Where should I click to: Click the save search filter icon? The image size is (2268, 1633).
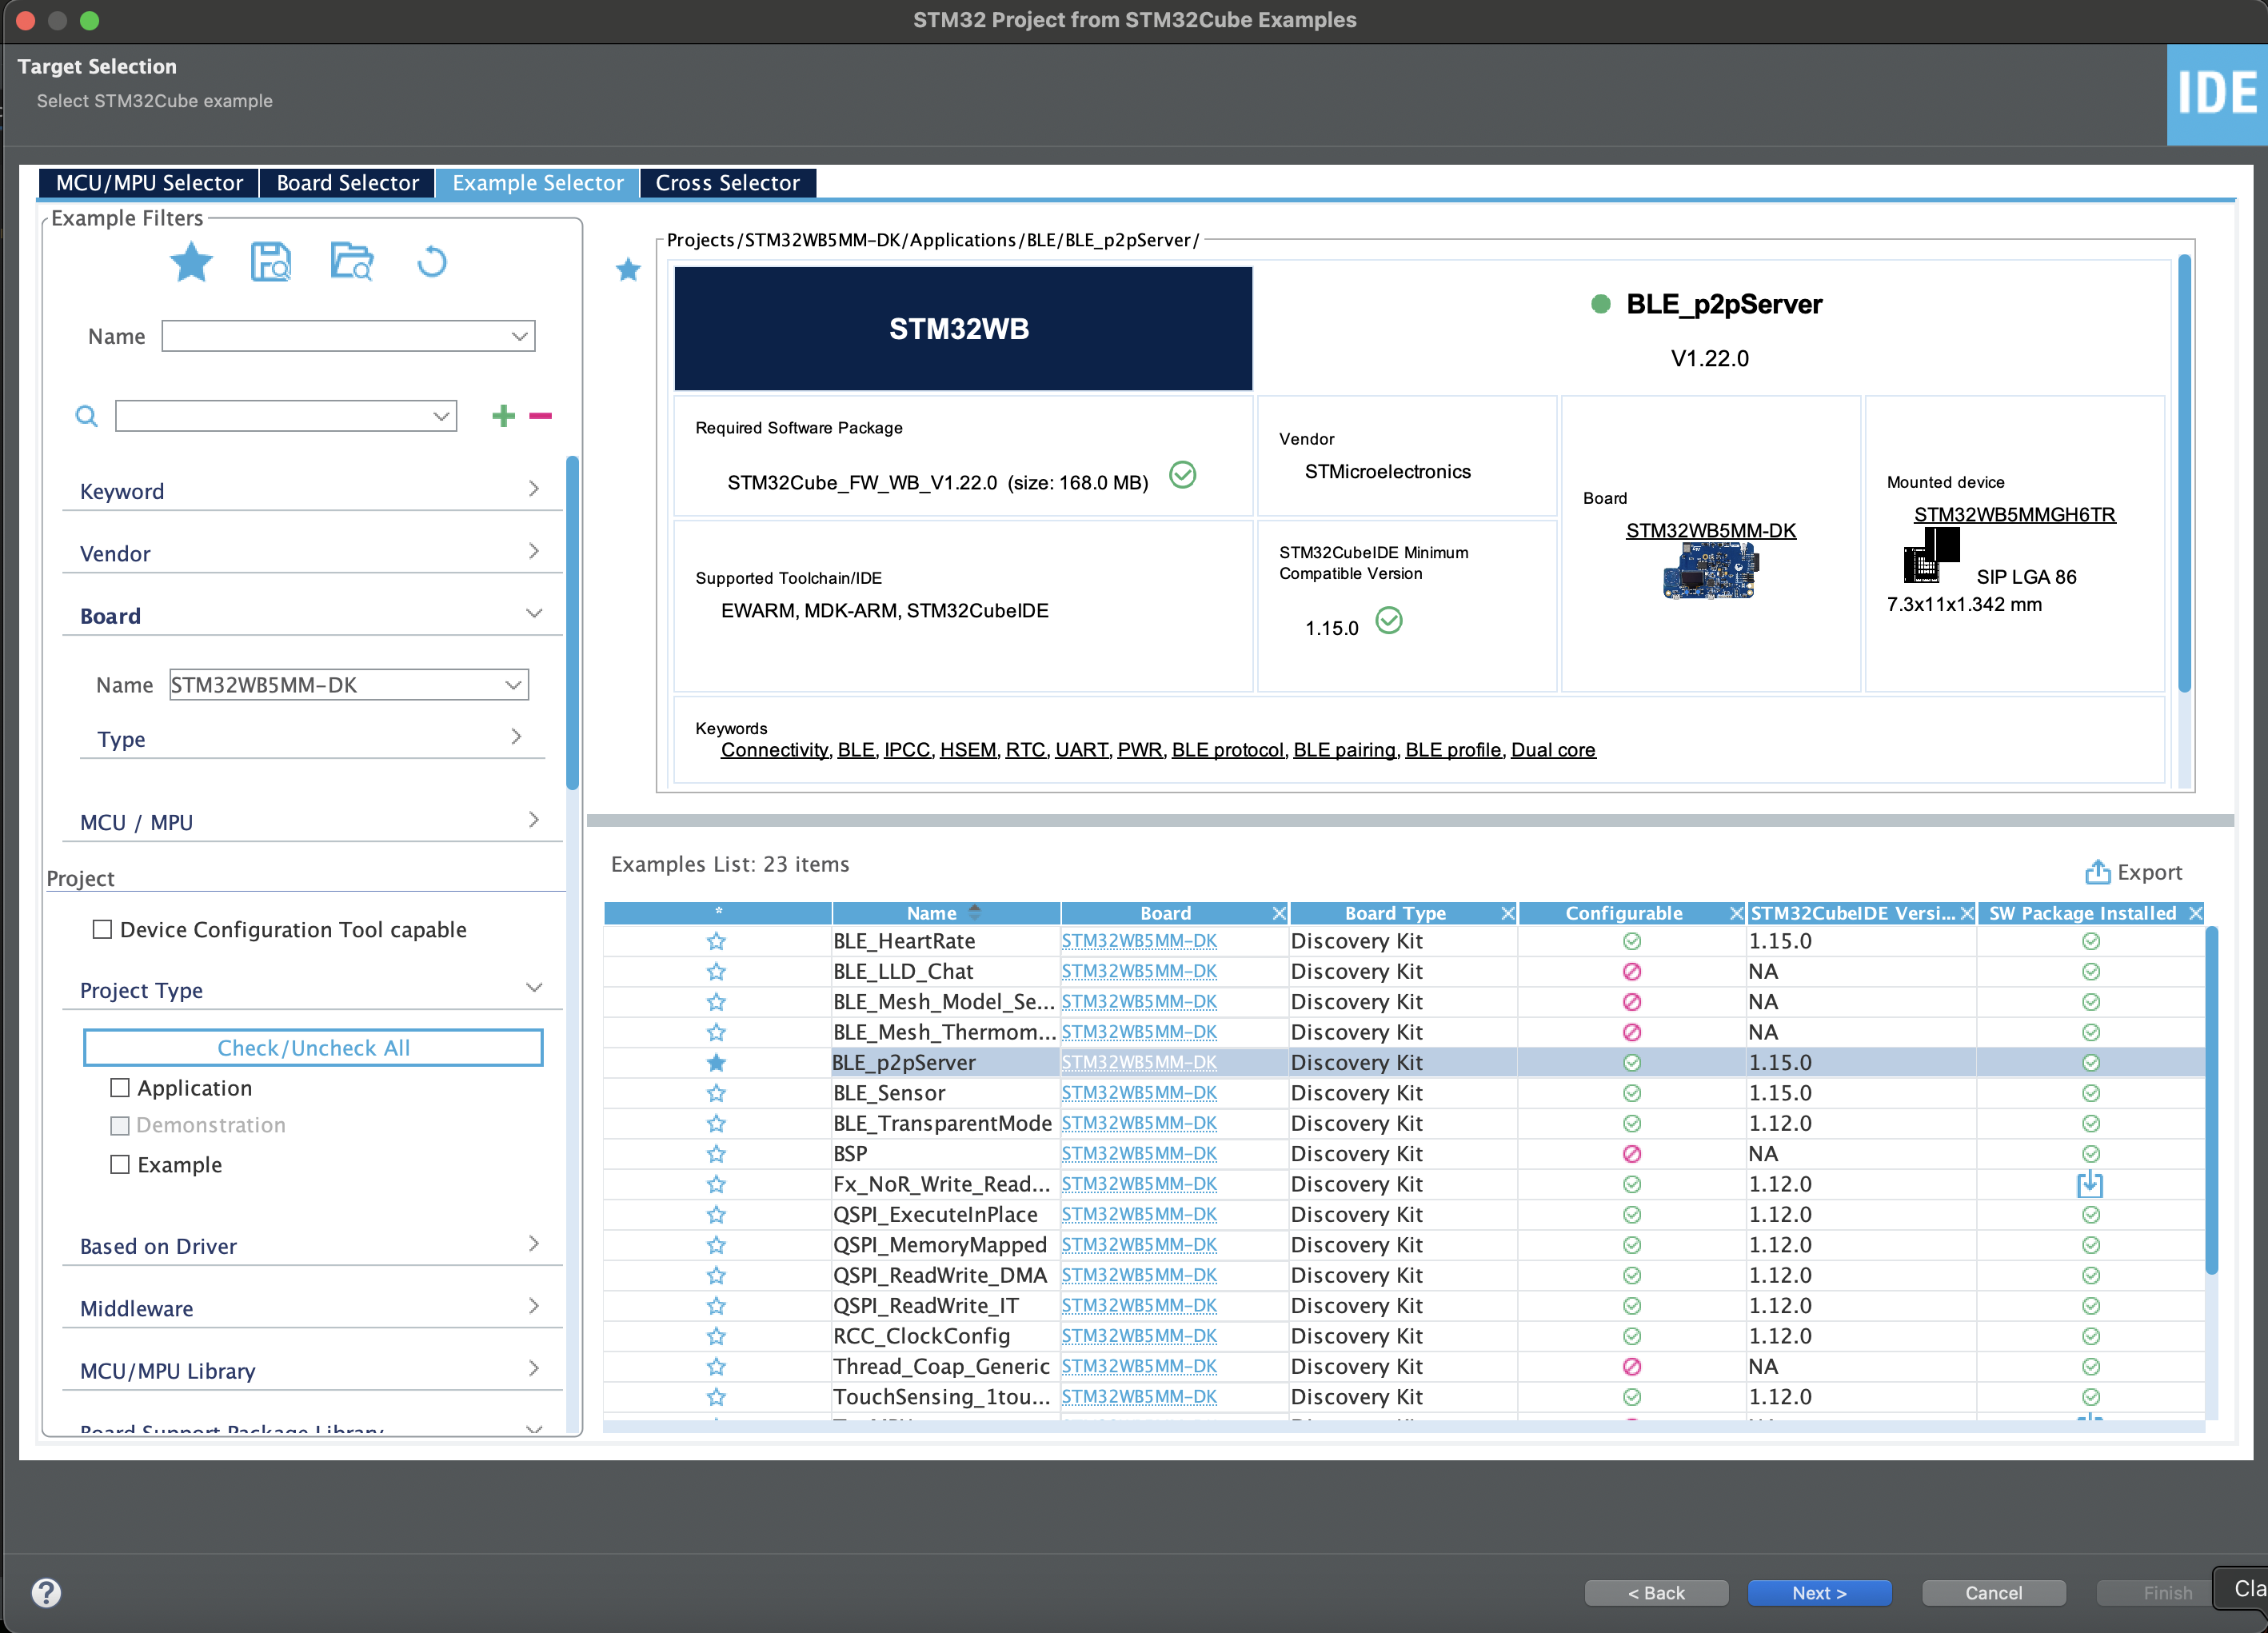(270, 262)
